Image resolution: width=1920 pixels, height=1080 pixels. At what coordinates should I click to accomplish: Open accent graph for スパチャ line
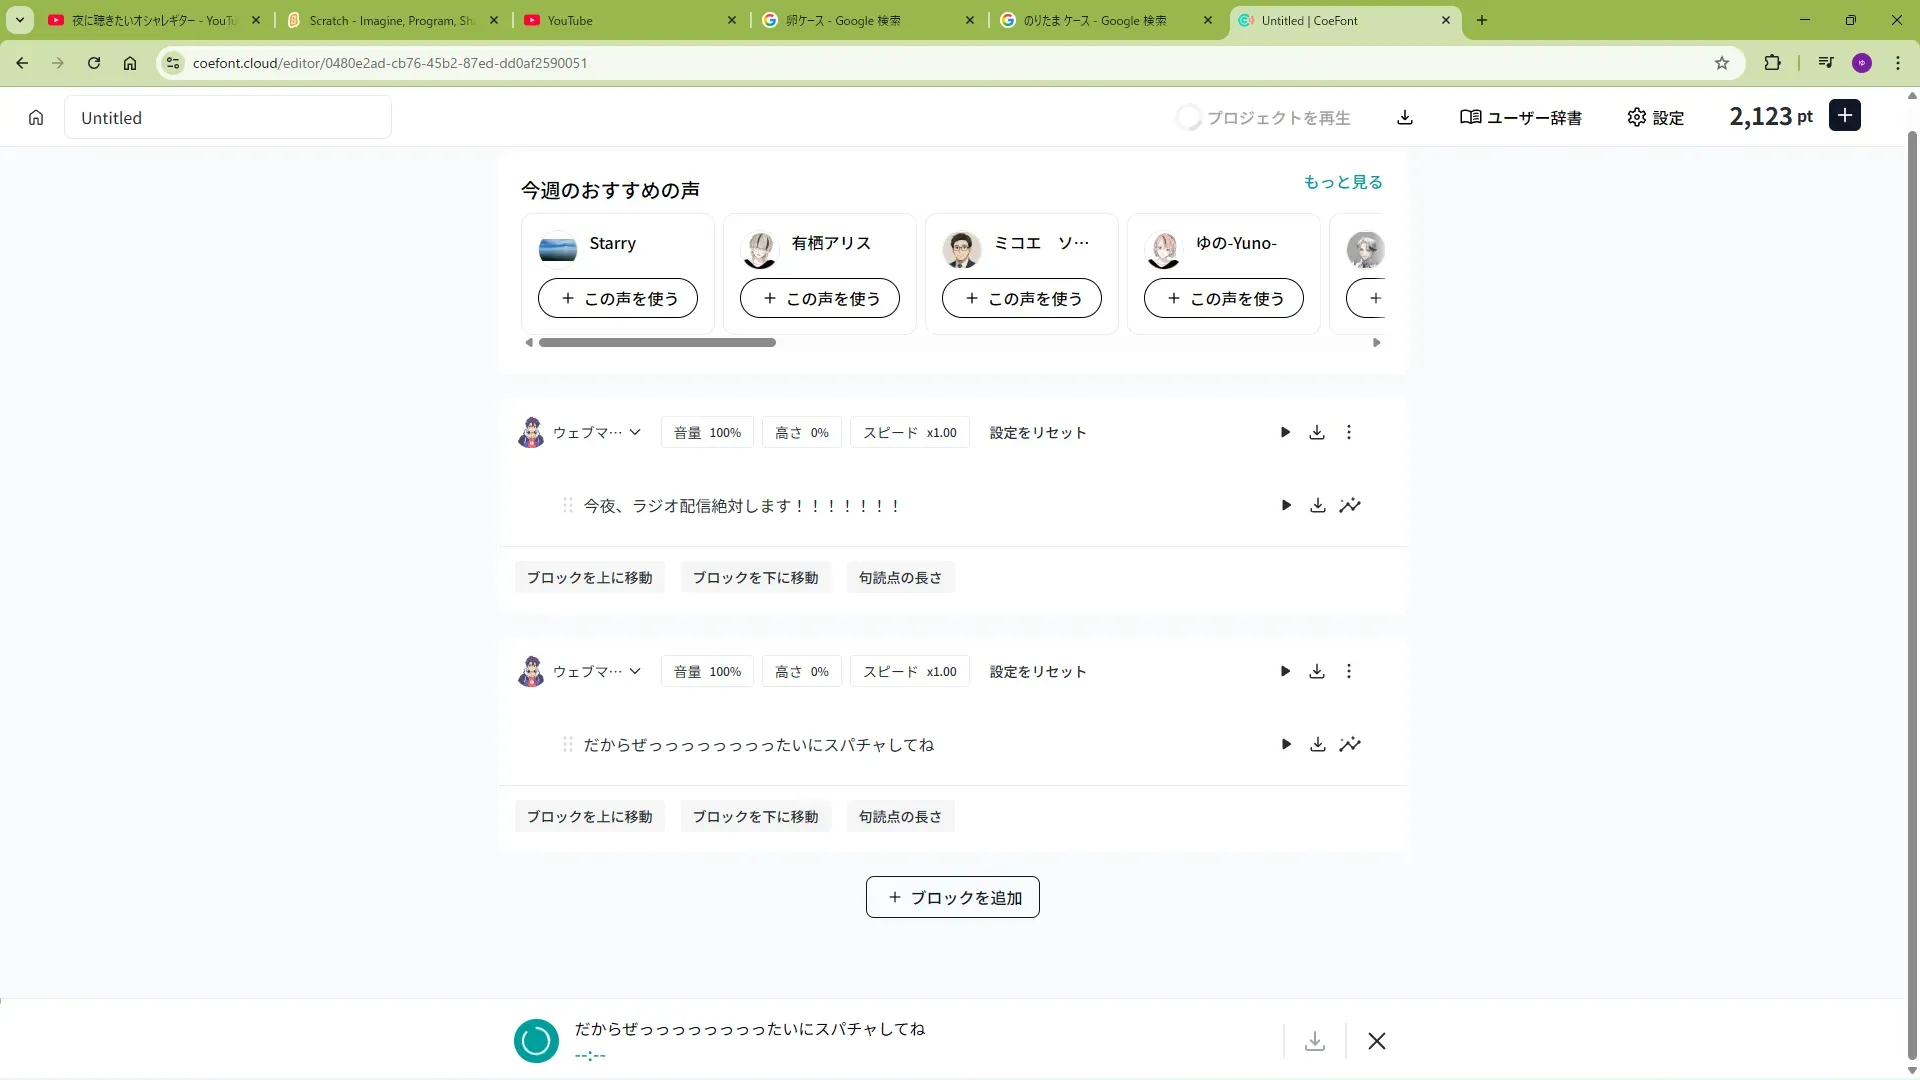1350,745
